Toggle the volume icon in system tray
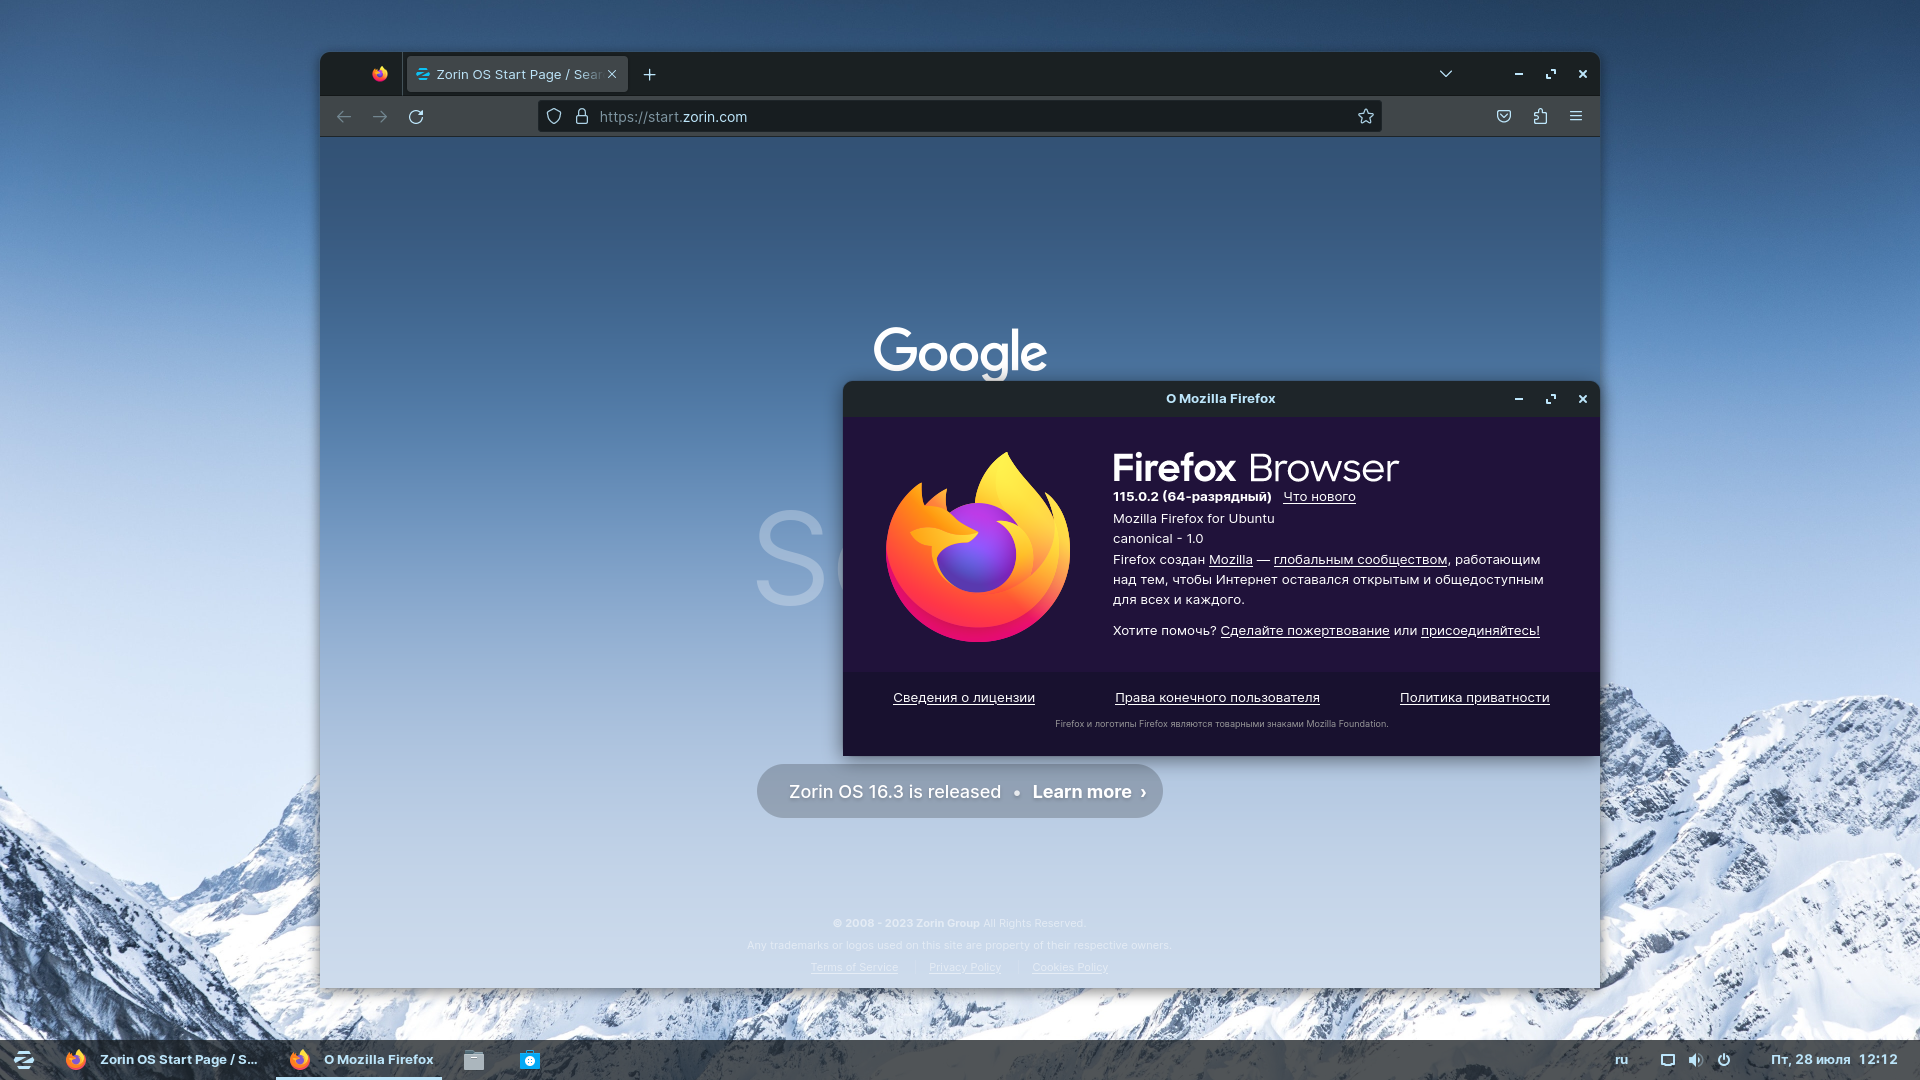This screenshot has height=1080, width=1920. point(1695,1060)
